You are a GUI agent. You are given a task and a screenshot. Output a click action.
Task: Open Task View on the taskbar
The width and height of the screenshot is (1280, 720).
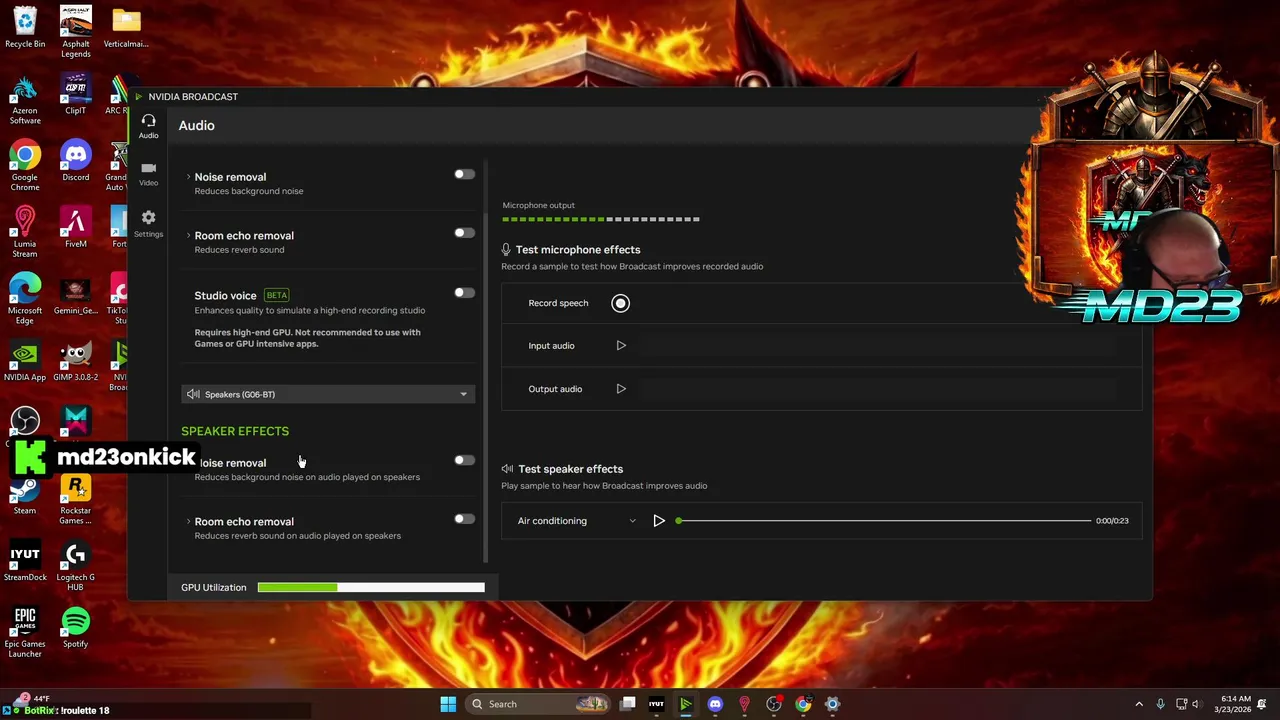(627, 704)
